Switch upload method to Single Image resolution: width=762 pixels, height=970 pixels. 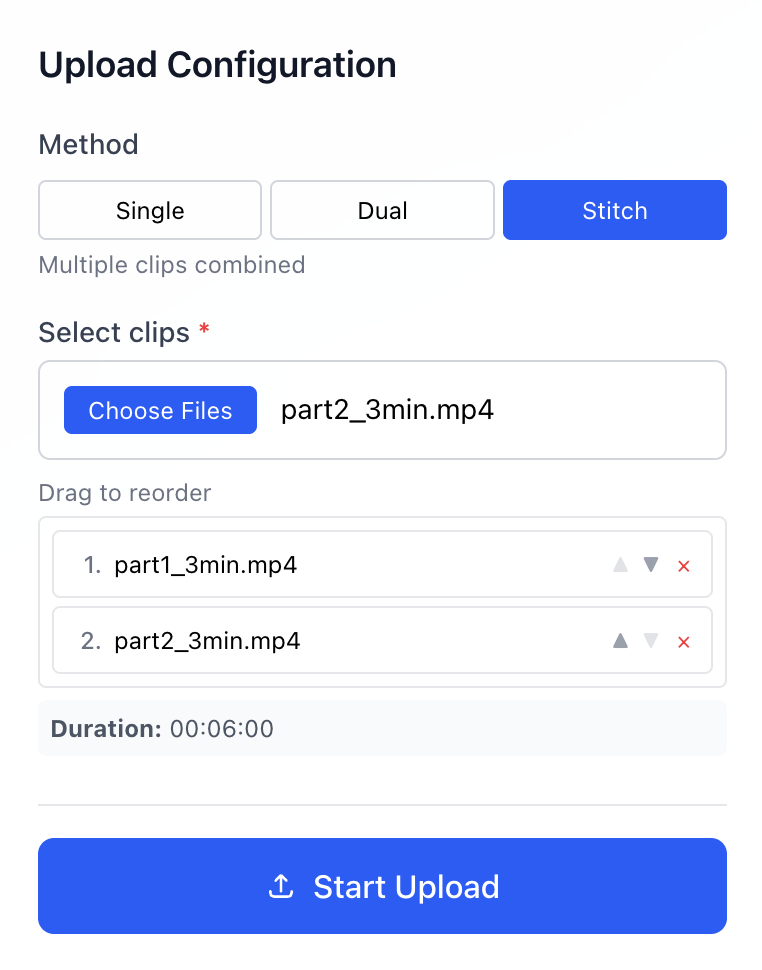pyautogui.click(x=149, y=210)
